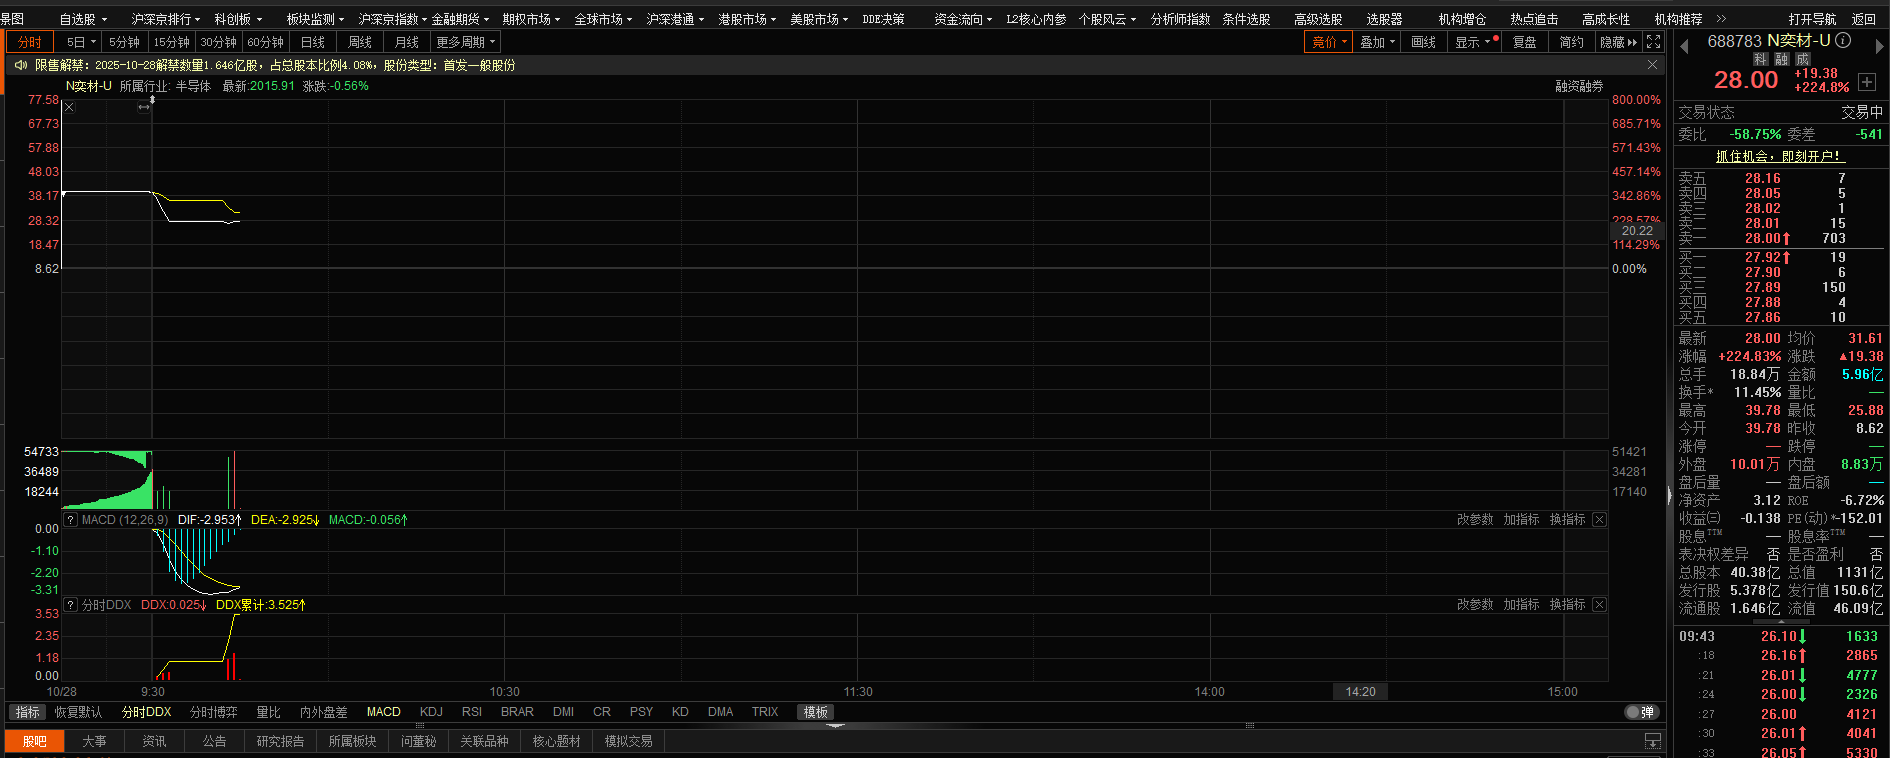Collapse the quote details with small up arrow
1890x758 pixels.
pos(1780,622)
